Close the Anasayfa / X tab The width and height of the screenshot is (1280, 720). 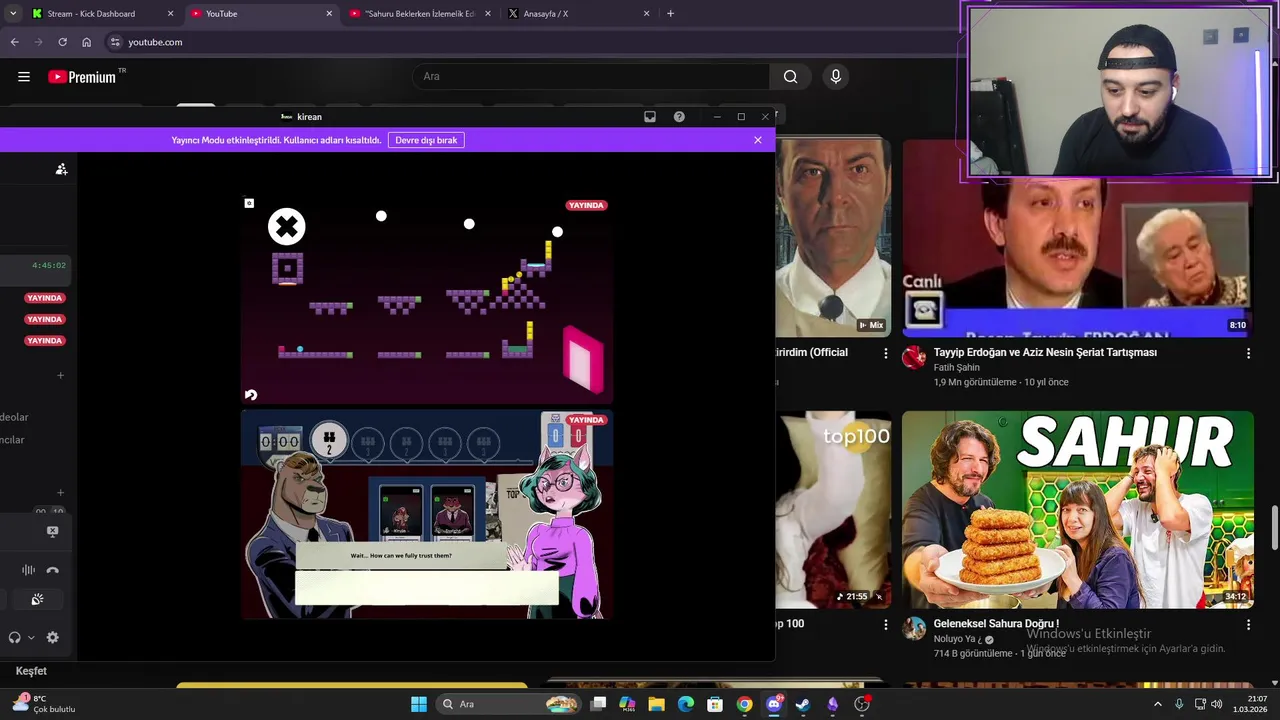646,14
